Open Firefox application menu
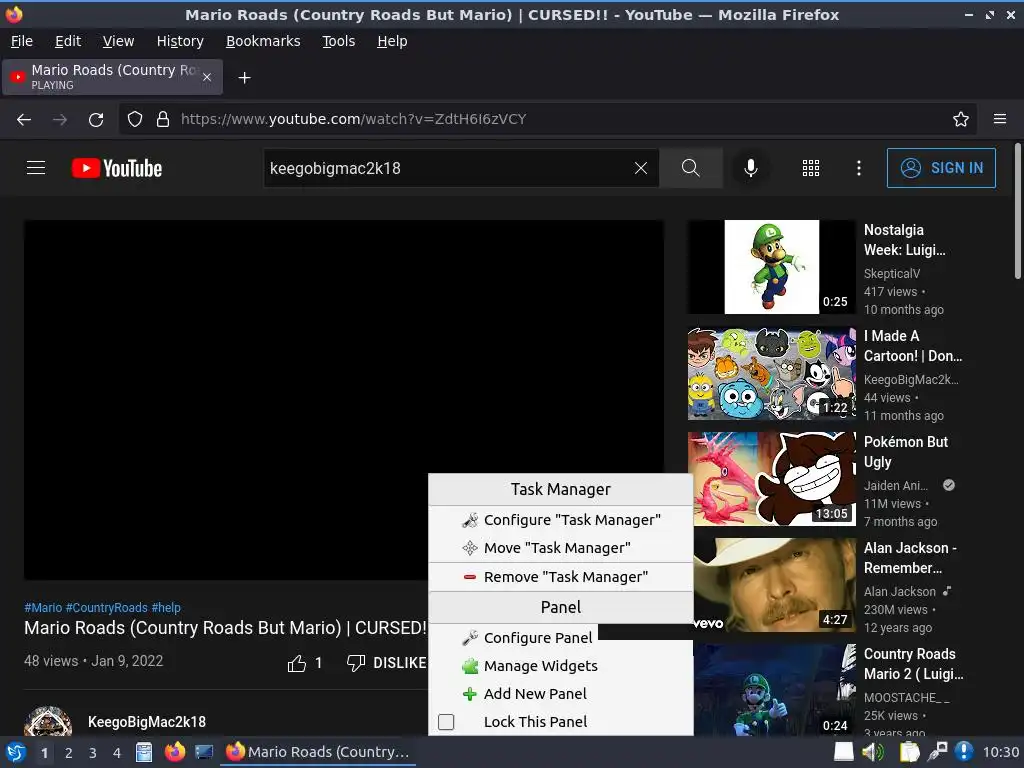 point(1000,120)
